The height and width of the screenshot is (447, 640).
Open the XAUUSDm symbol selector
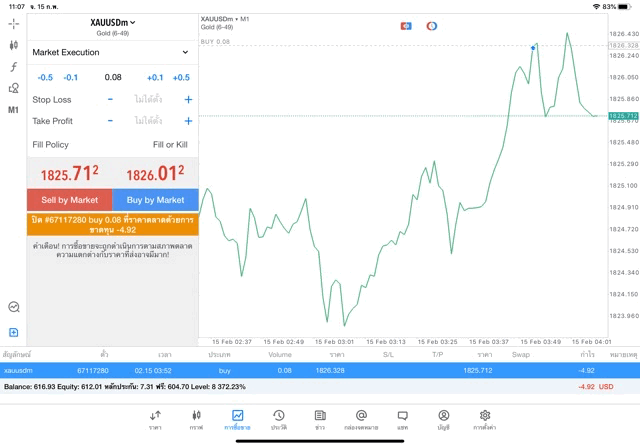(113, 23)
